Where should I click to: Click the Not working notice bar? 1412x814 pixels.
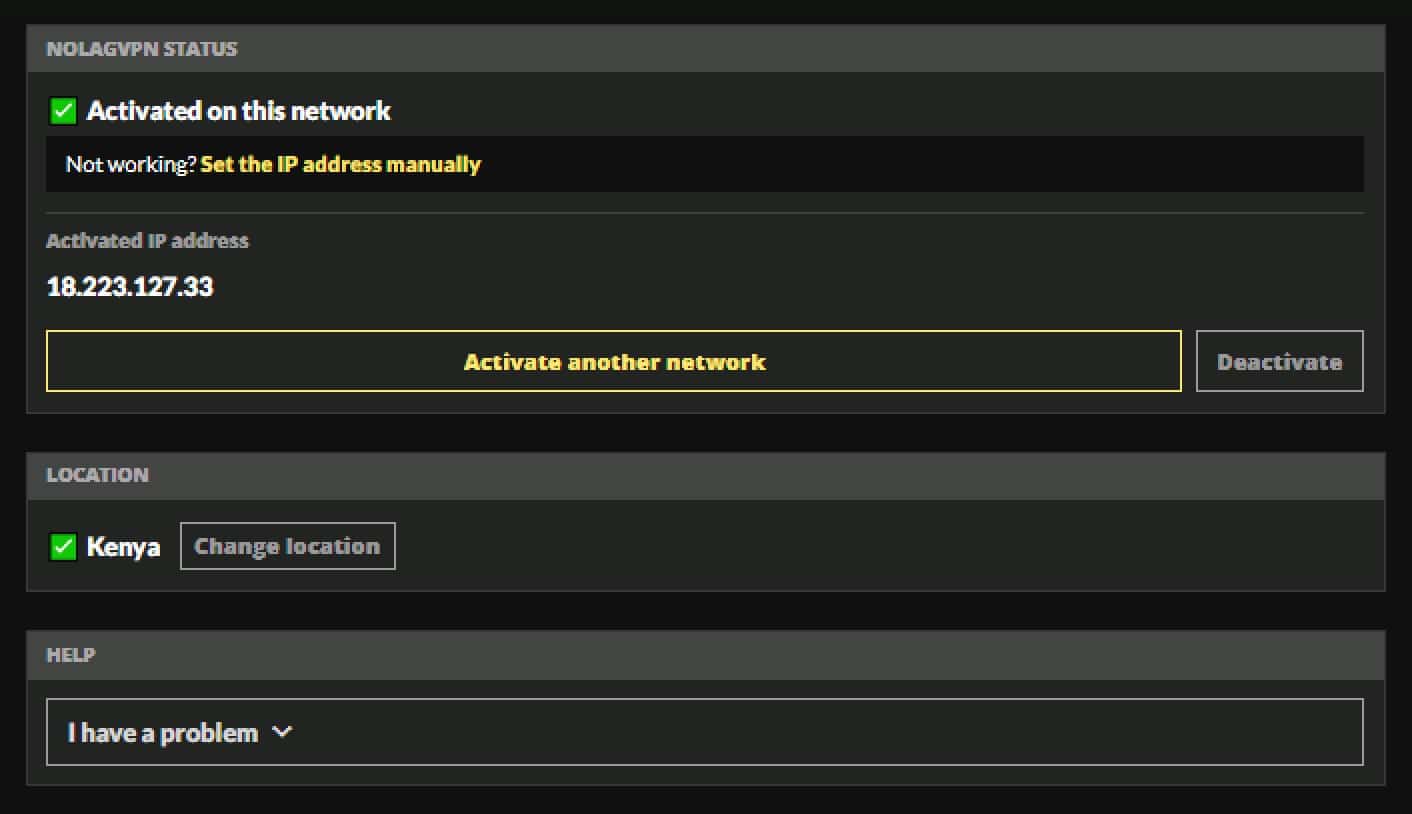(705, 164)
